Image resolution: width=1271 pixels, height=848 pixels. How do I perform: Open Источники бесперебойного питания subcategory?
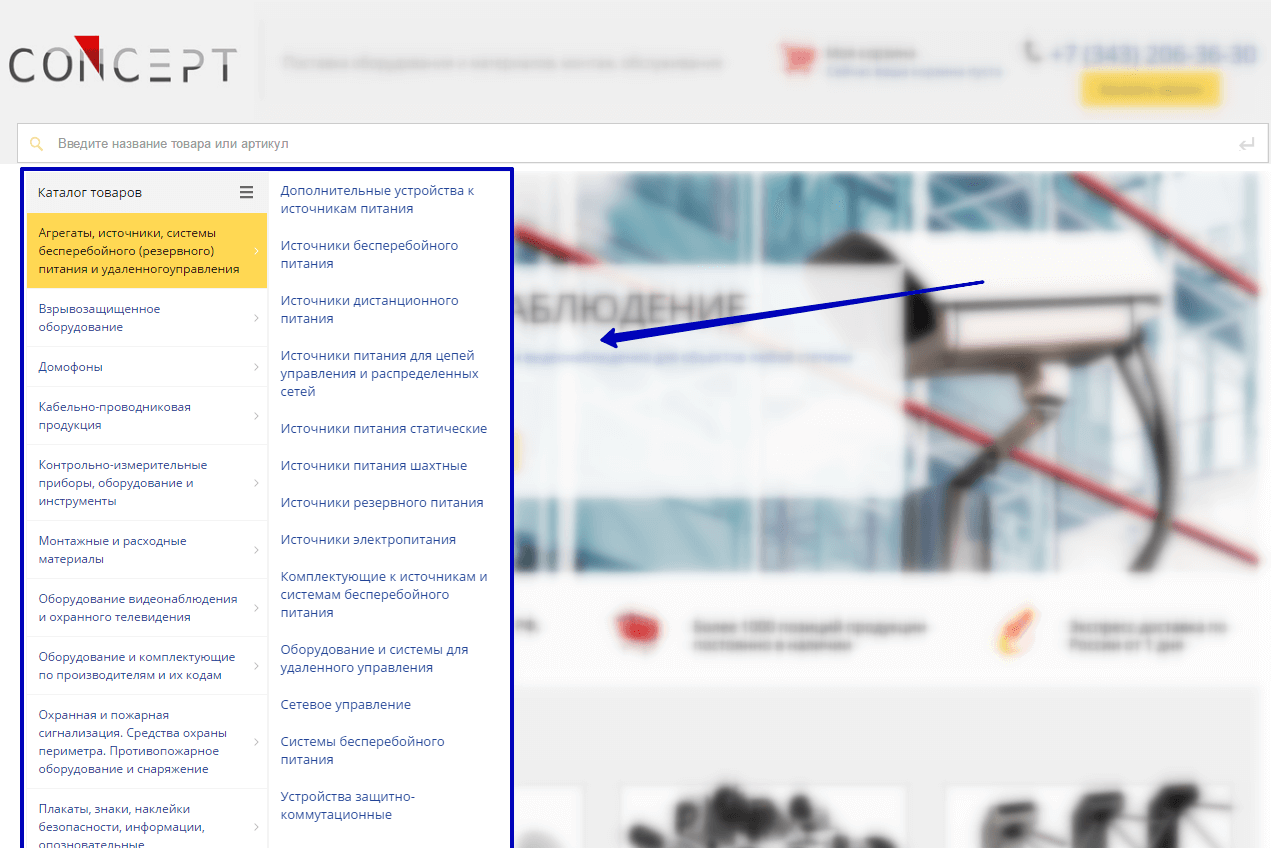[369, 255]
